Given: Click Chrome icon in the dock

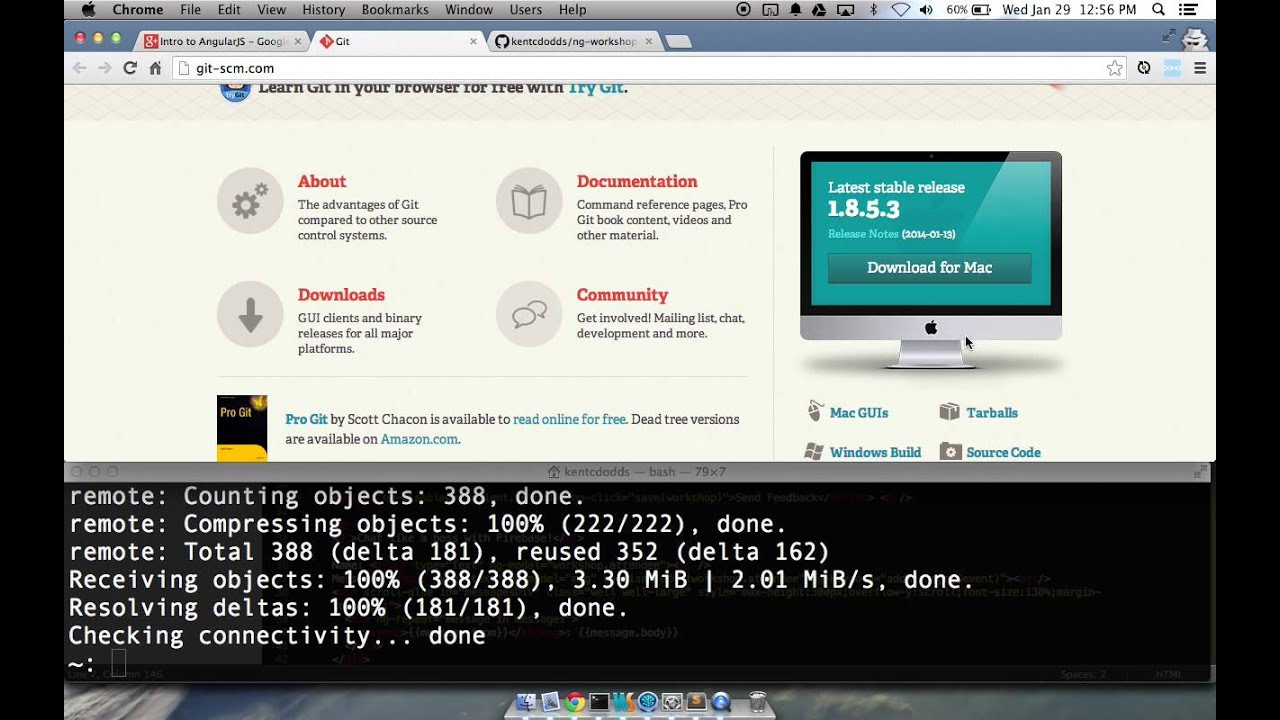Looking at the screenshot, I should pos(574,702).
